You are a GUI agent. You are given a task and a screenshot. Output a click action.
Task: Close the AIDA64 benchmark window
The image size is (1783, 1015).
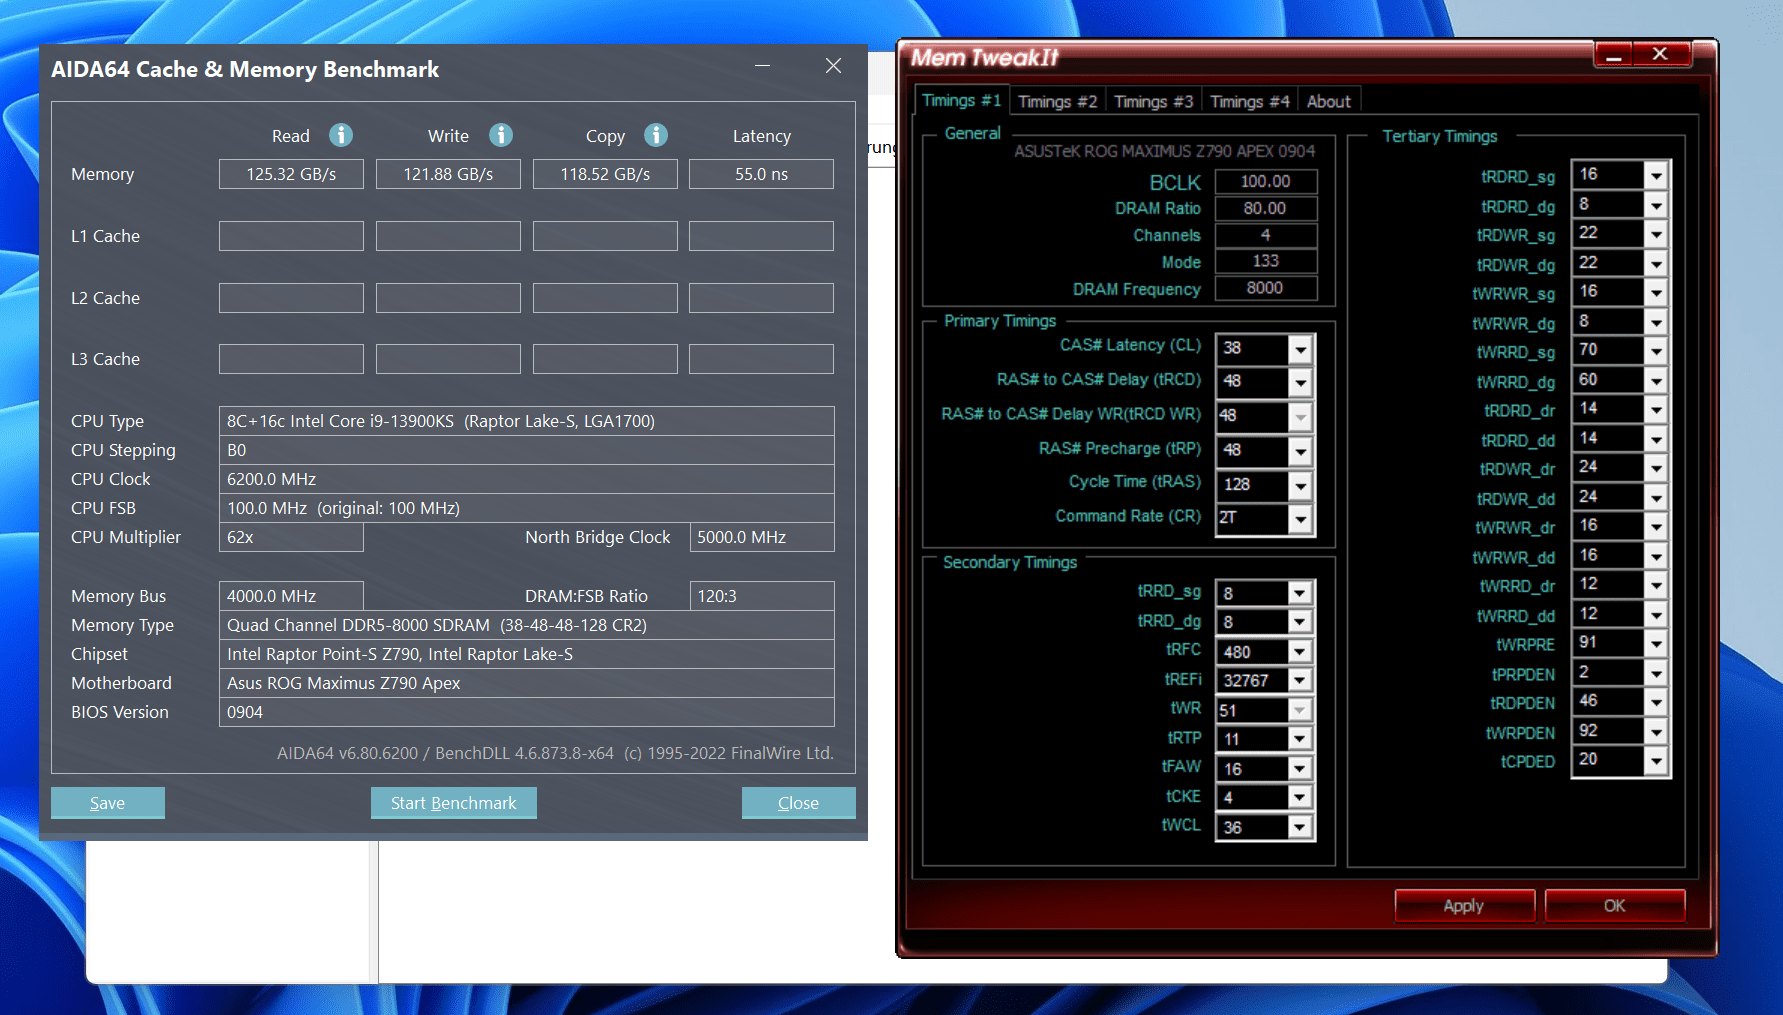[x=833, y=66]
